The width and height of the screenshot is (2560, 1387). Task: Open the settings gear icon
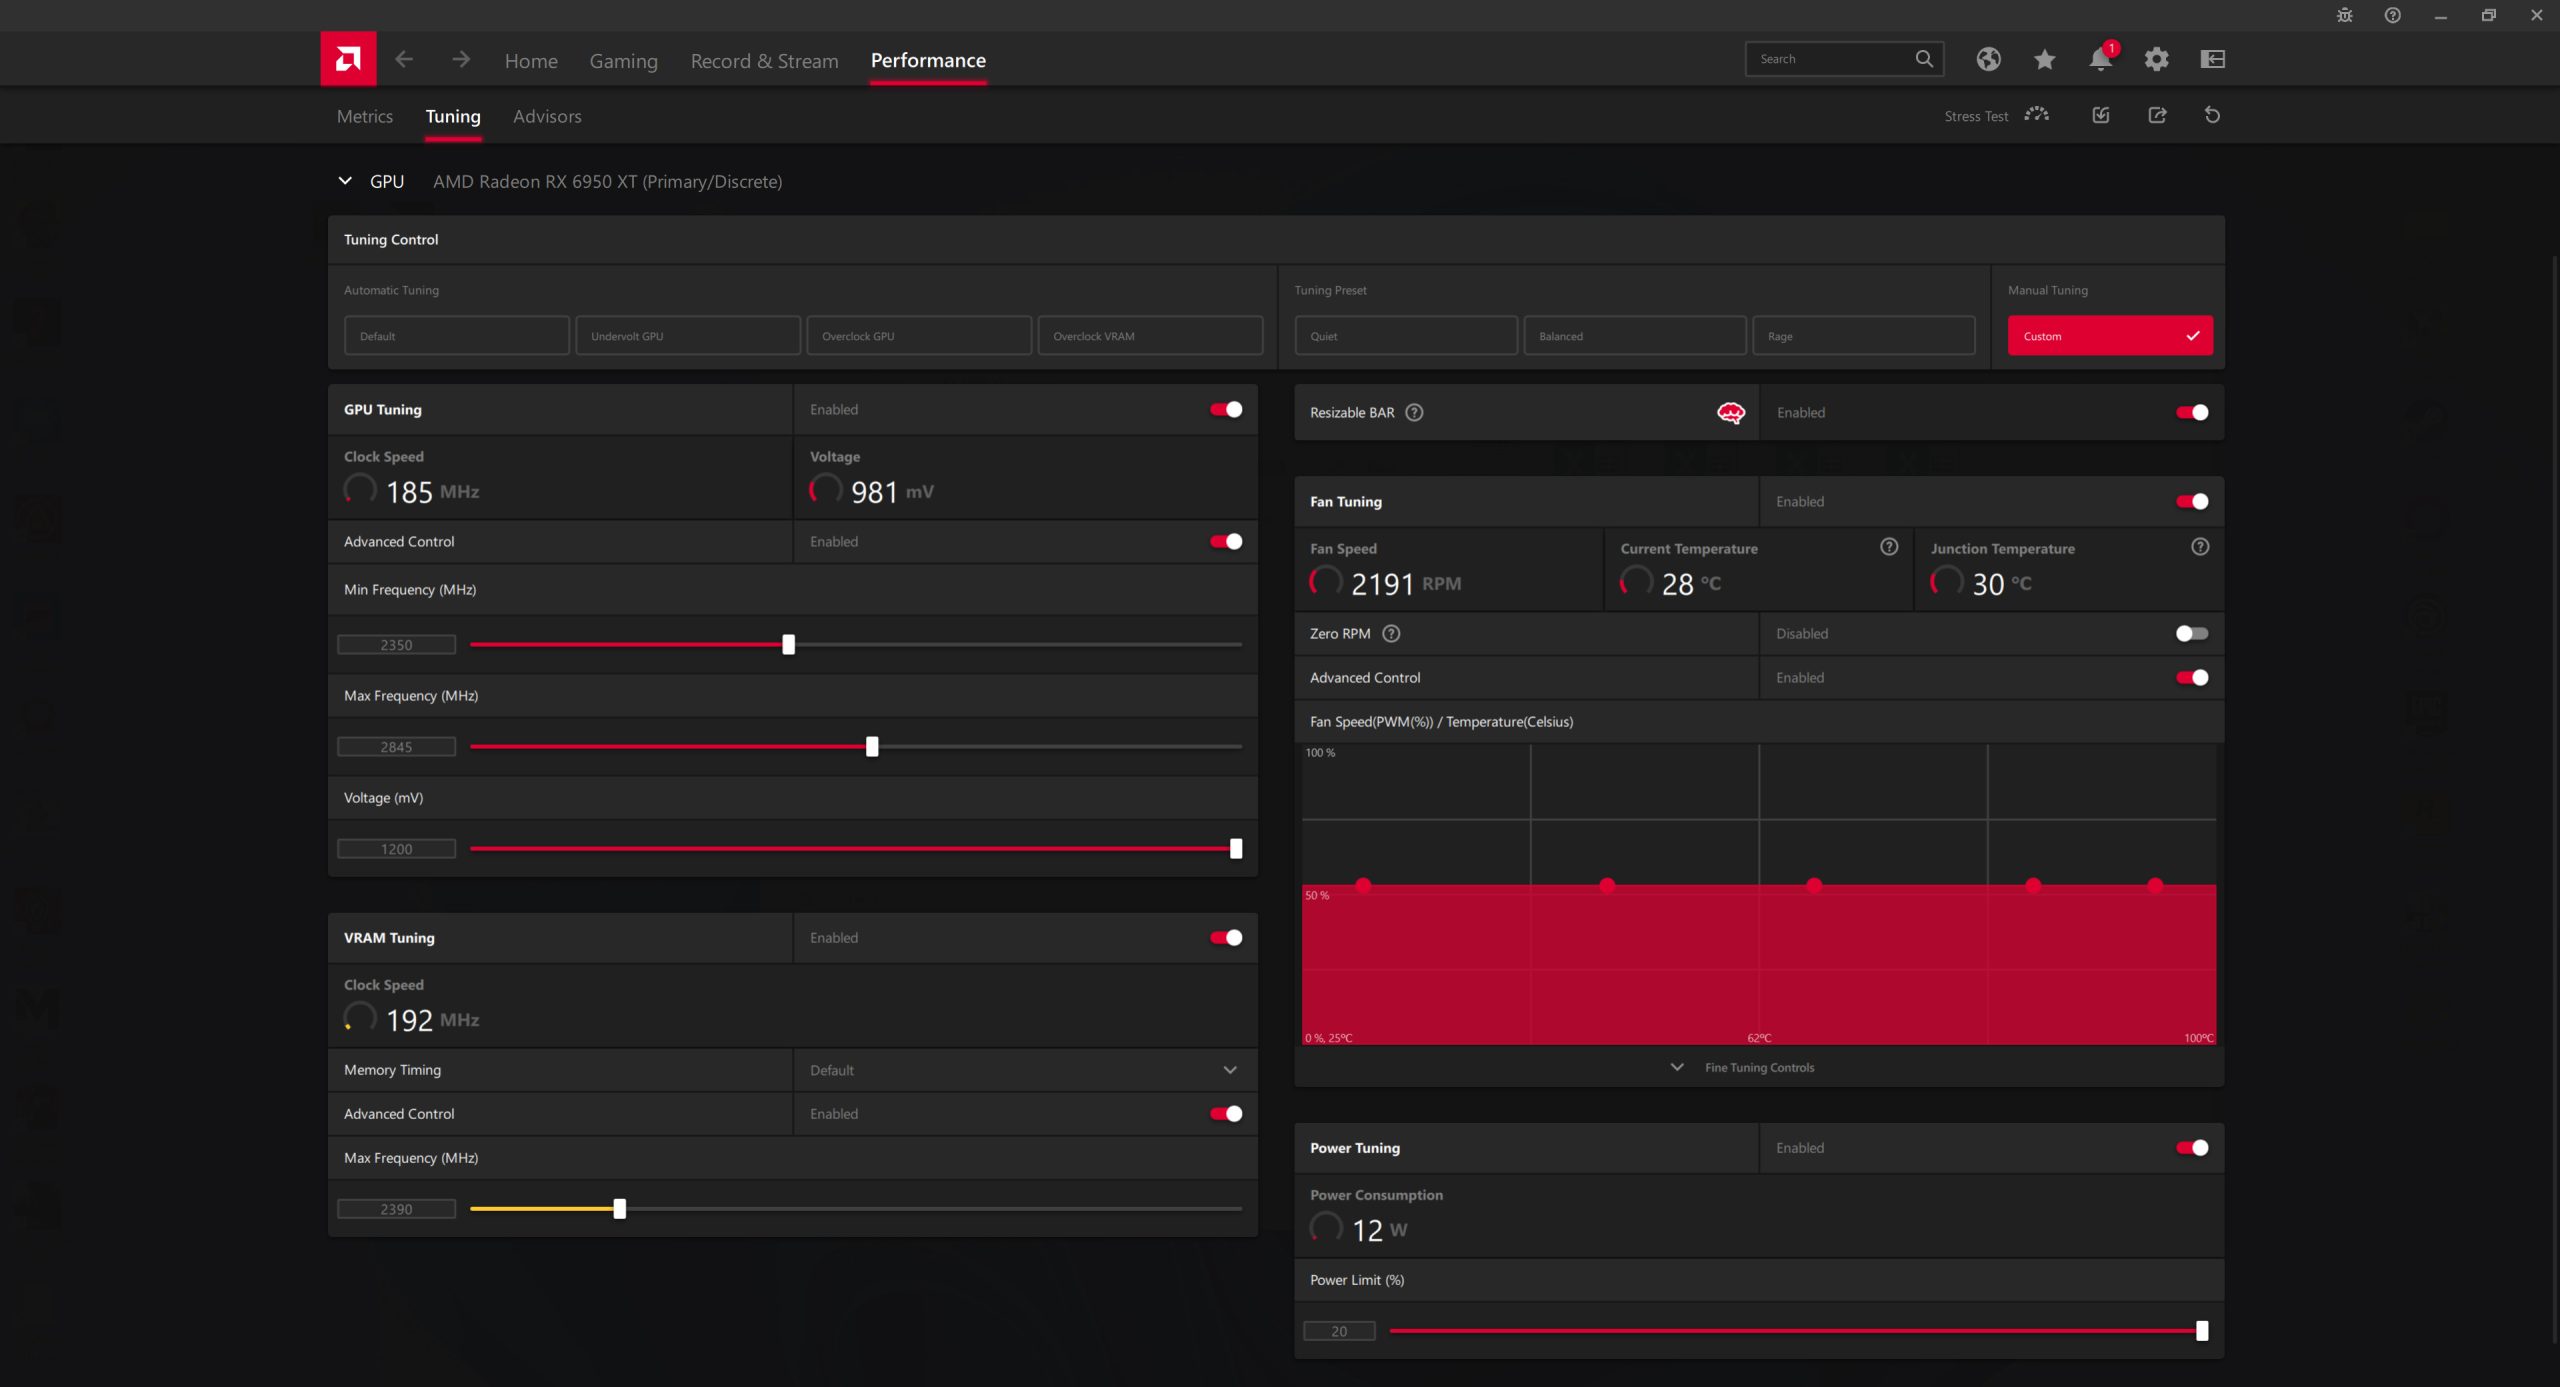[2156, 59]
